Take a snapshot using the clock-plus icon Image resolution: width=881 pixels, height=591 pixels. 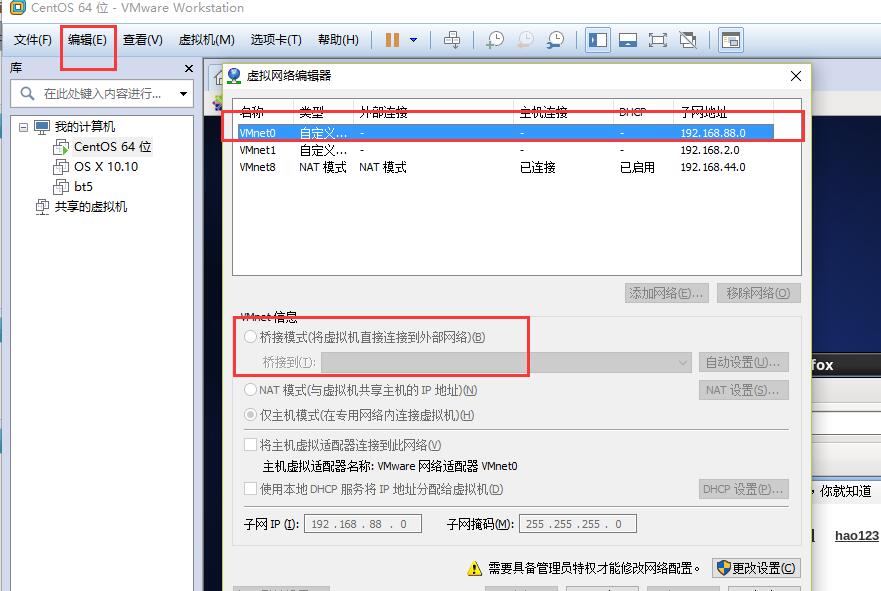pyautogui.click(x=495, y=40)
